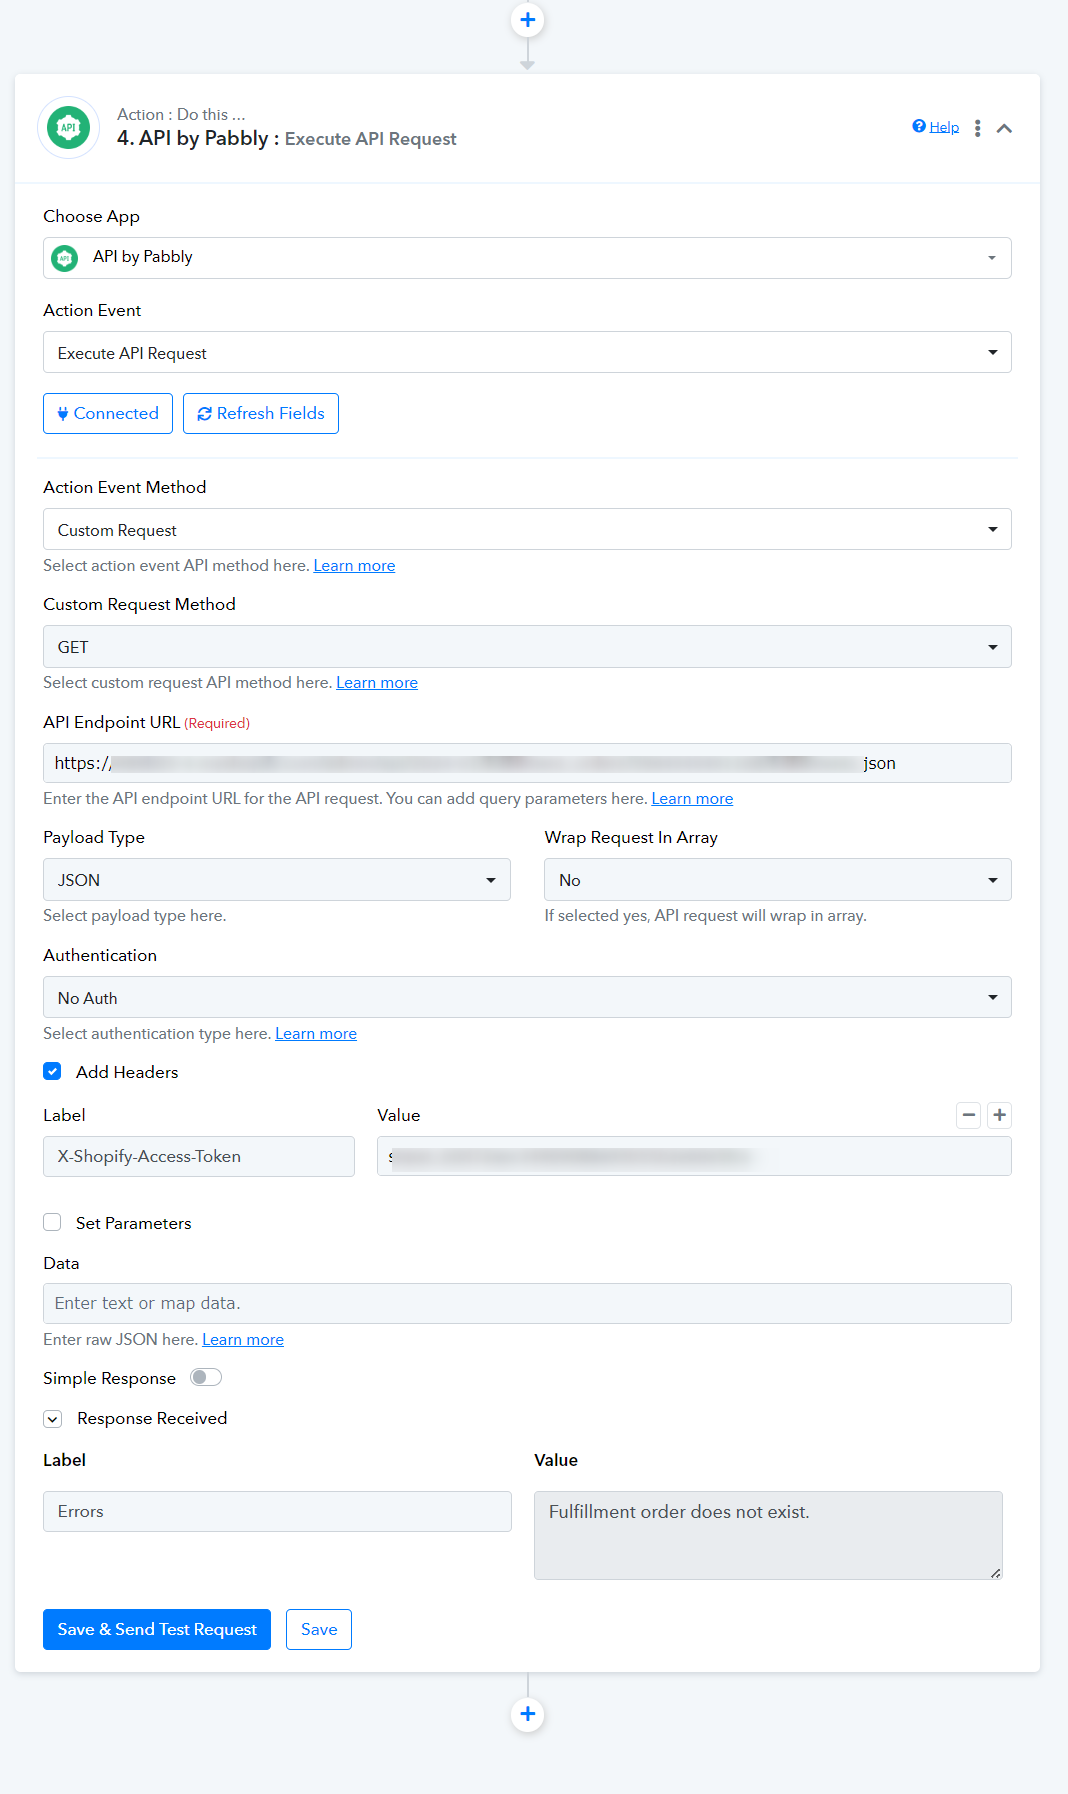
Task: Click the API Endpoint URL field
Action: coord(527,763)
